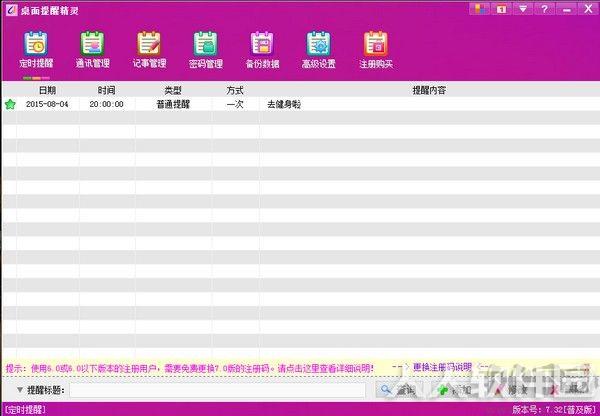600x416 pixels.
Task: Select the date cell 2015-08-04
Action: point(47,104)
